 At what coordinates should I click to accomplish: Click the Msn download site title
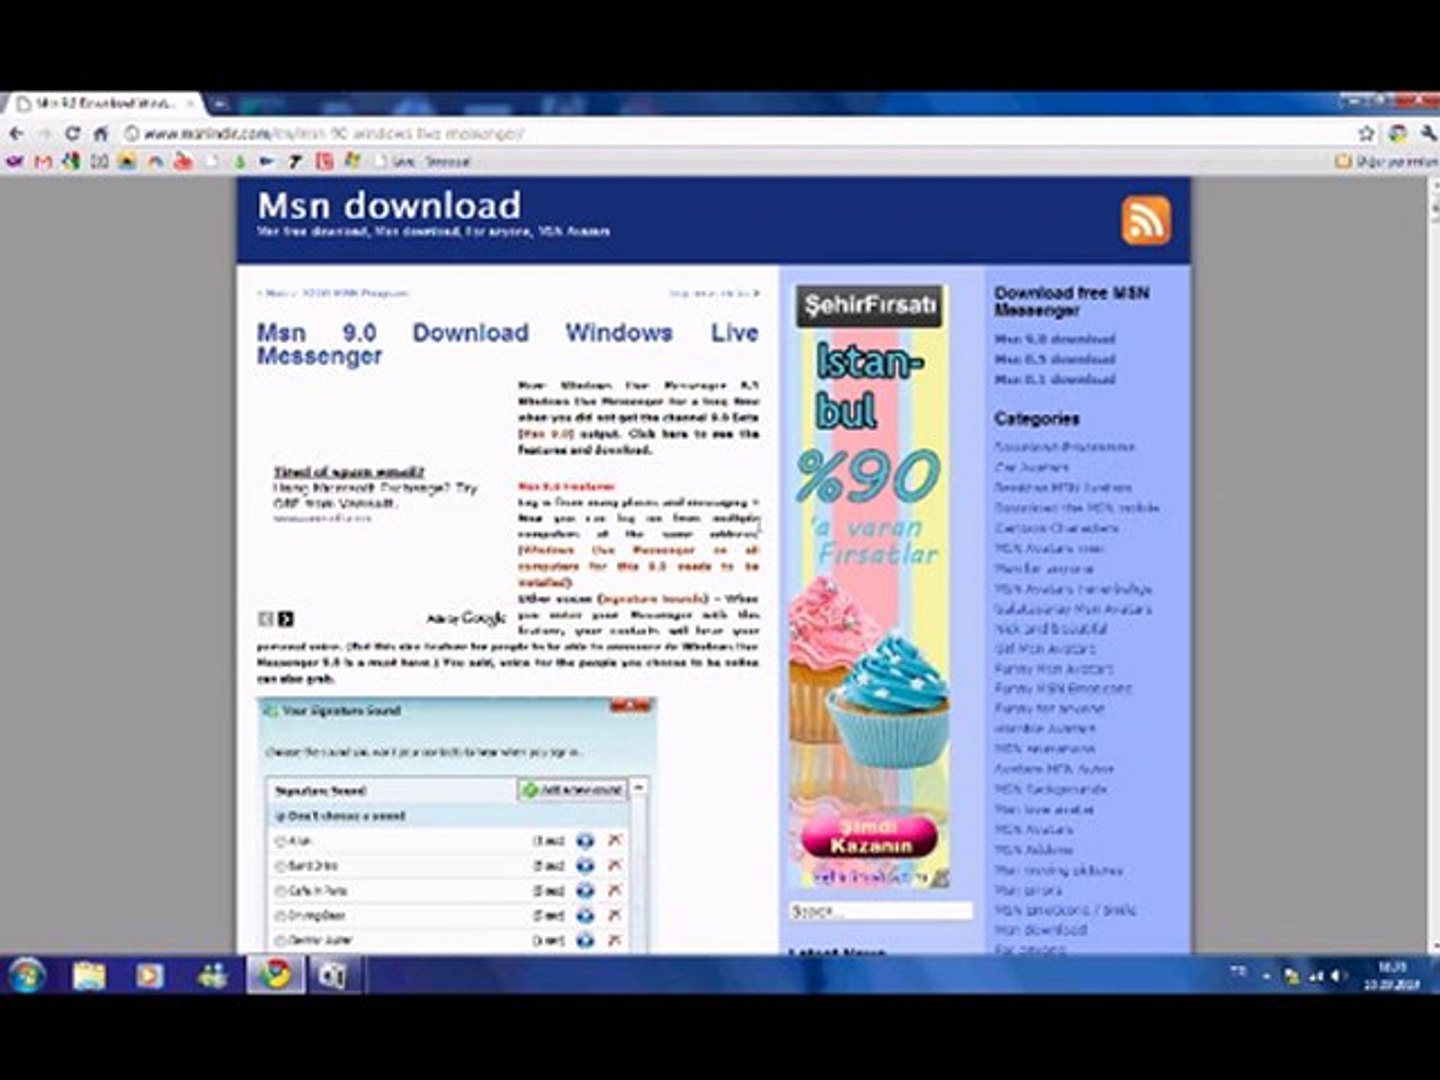point(389,205)
